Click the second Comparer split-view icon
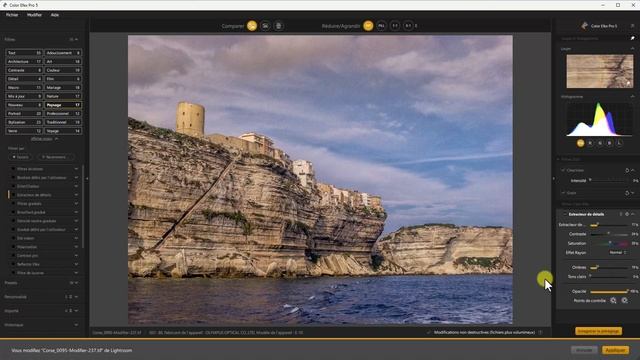The image size is (640, 360). (x=265, y=26)
